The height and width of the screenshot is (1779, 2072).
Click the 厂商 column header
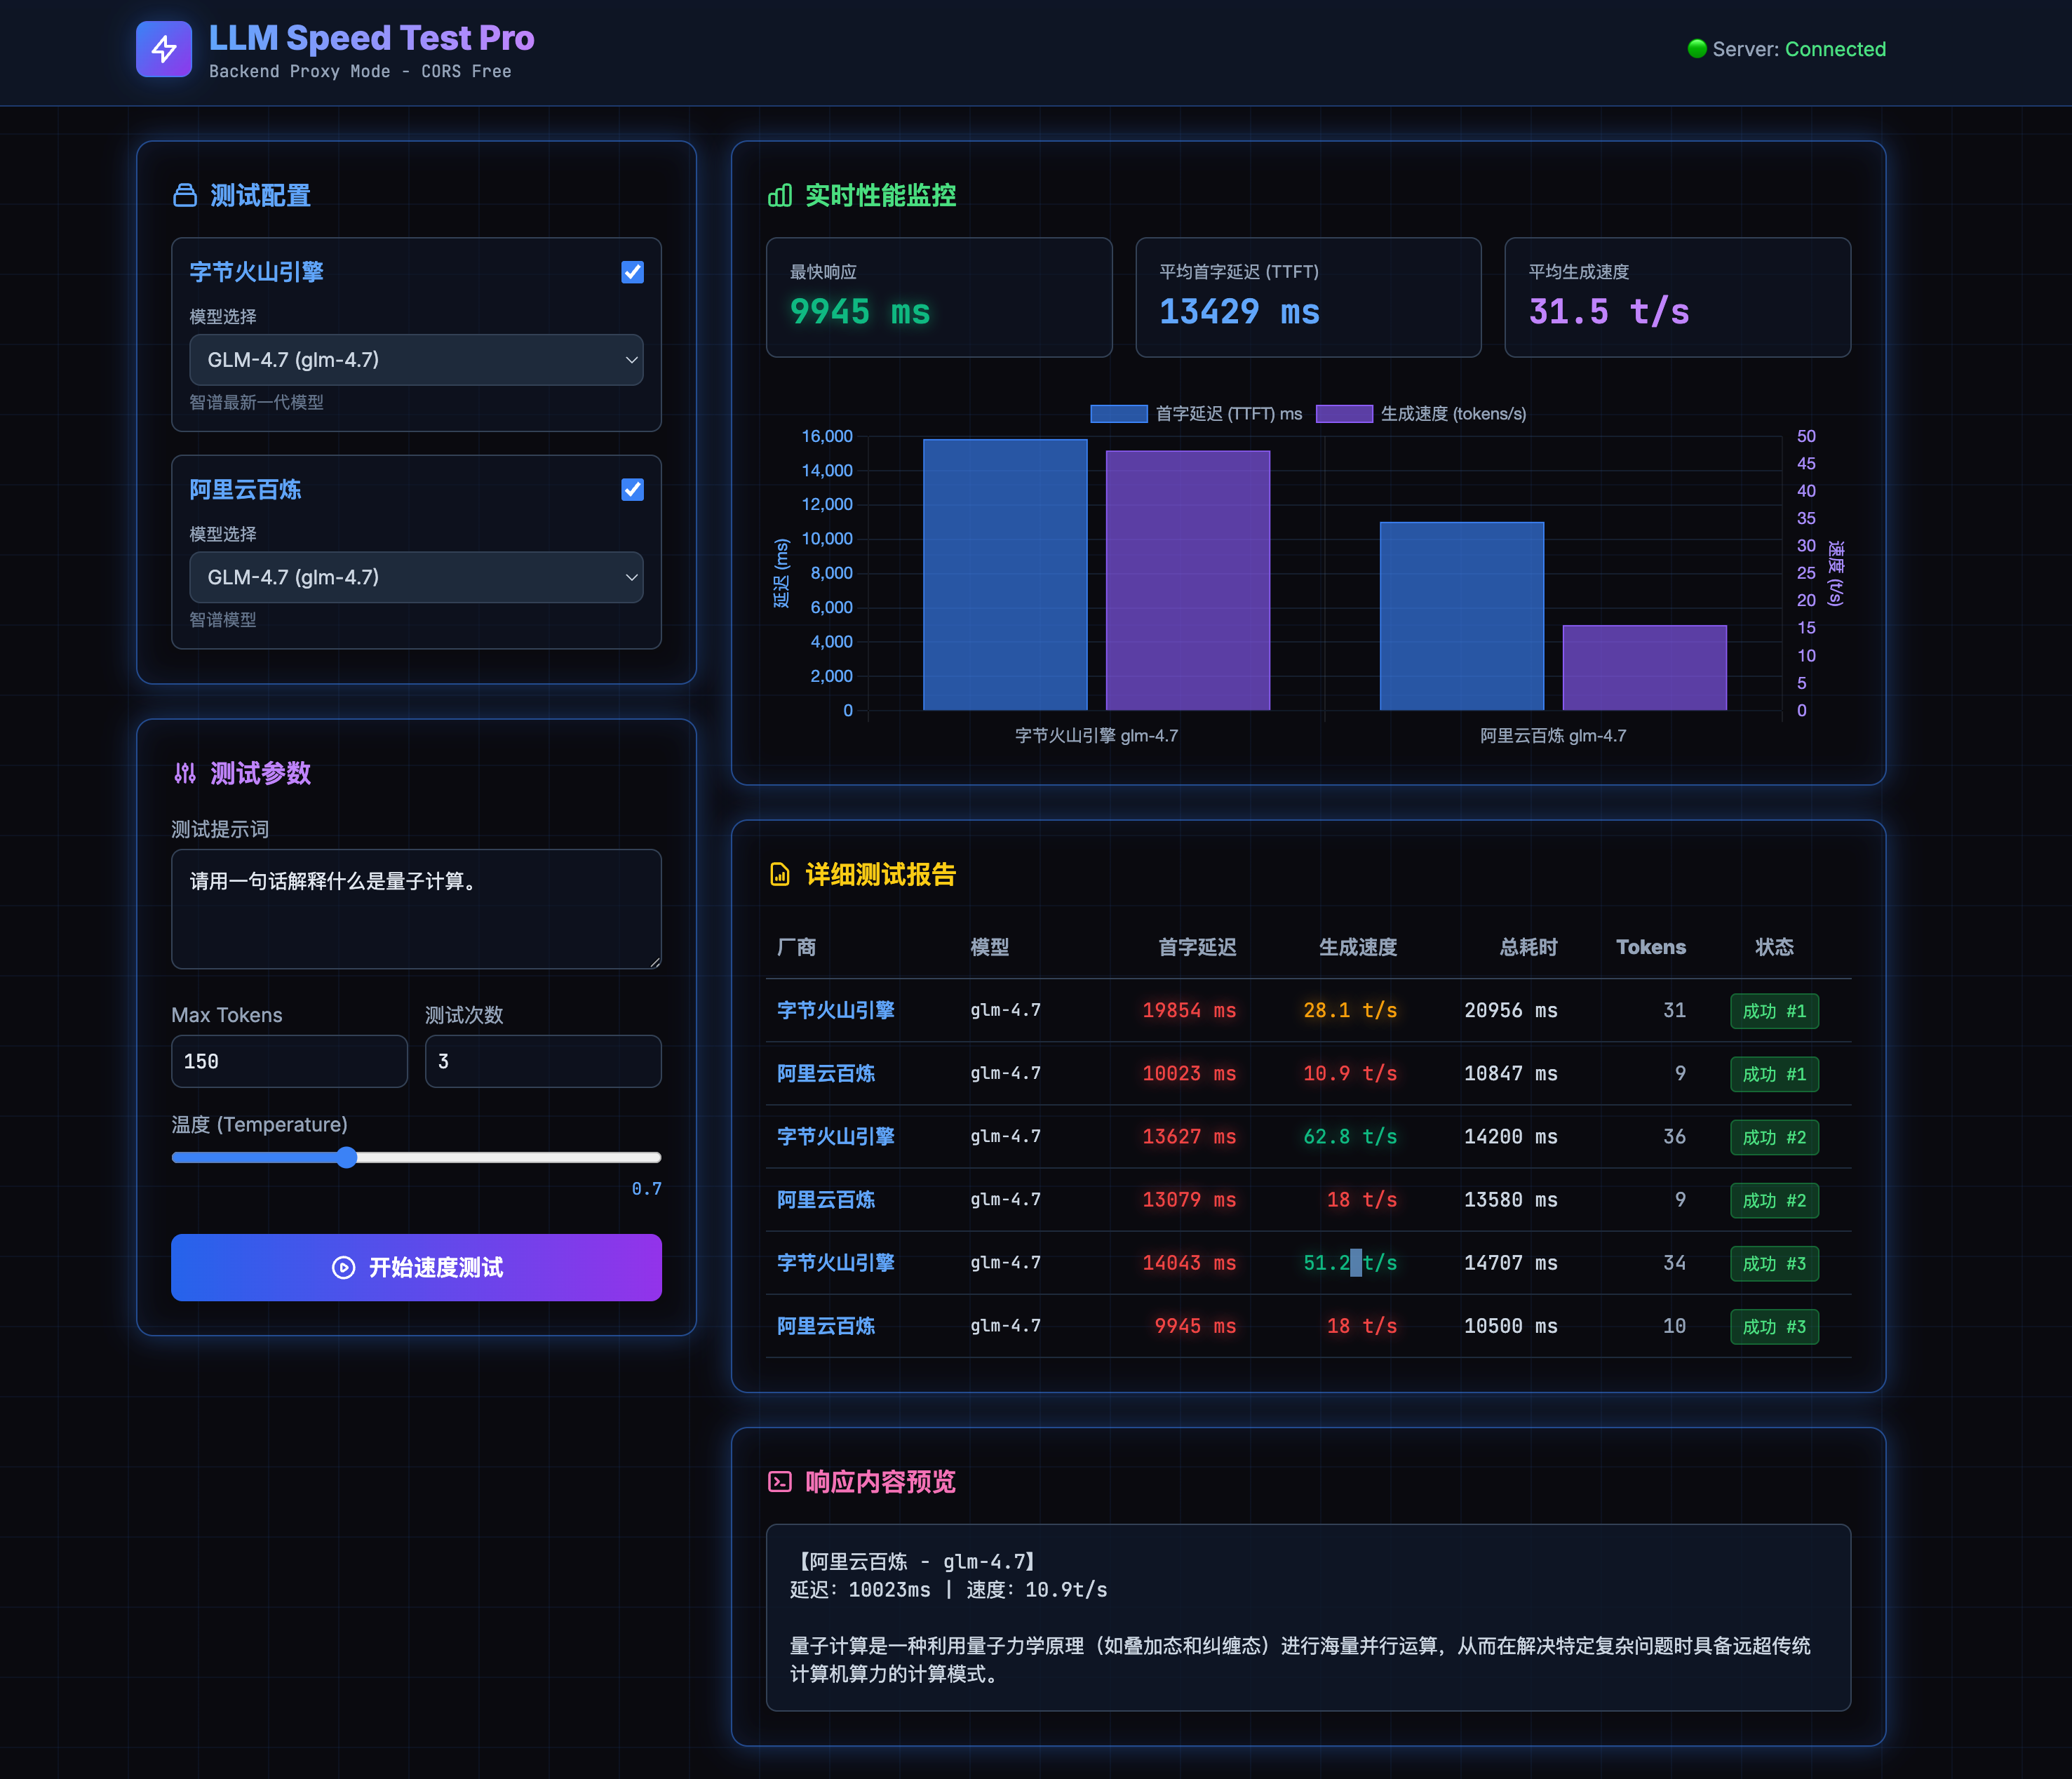tap(797, 947)
